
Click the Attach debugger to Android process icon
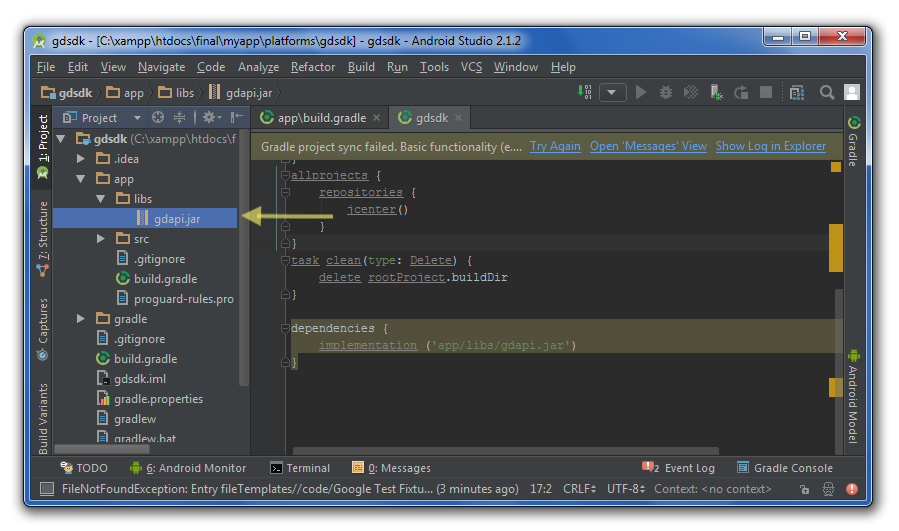coord(716,93)
